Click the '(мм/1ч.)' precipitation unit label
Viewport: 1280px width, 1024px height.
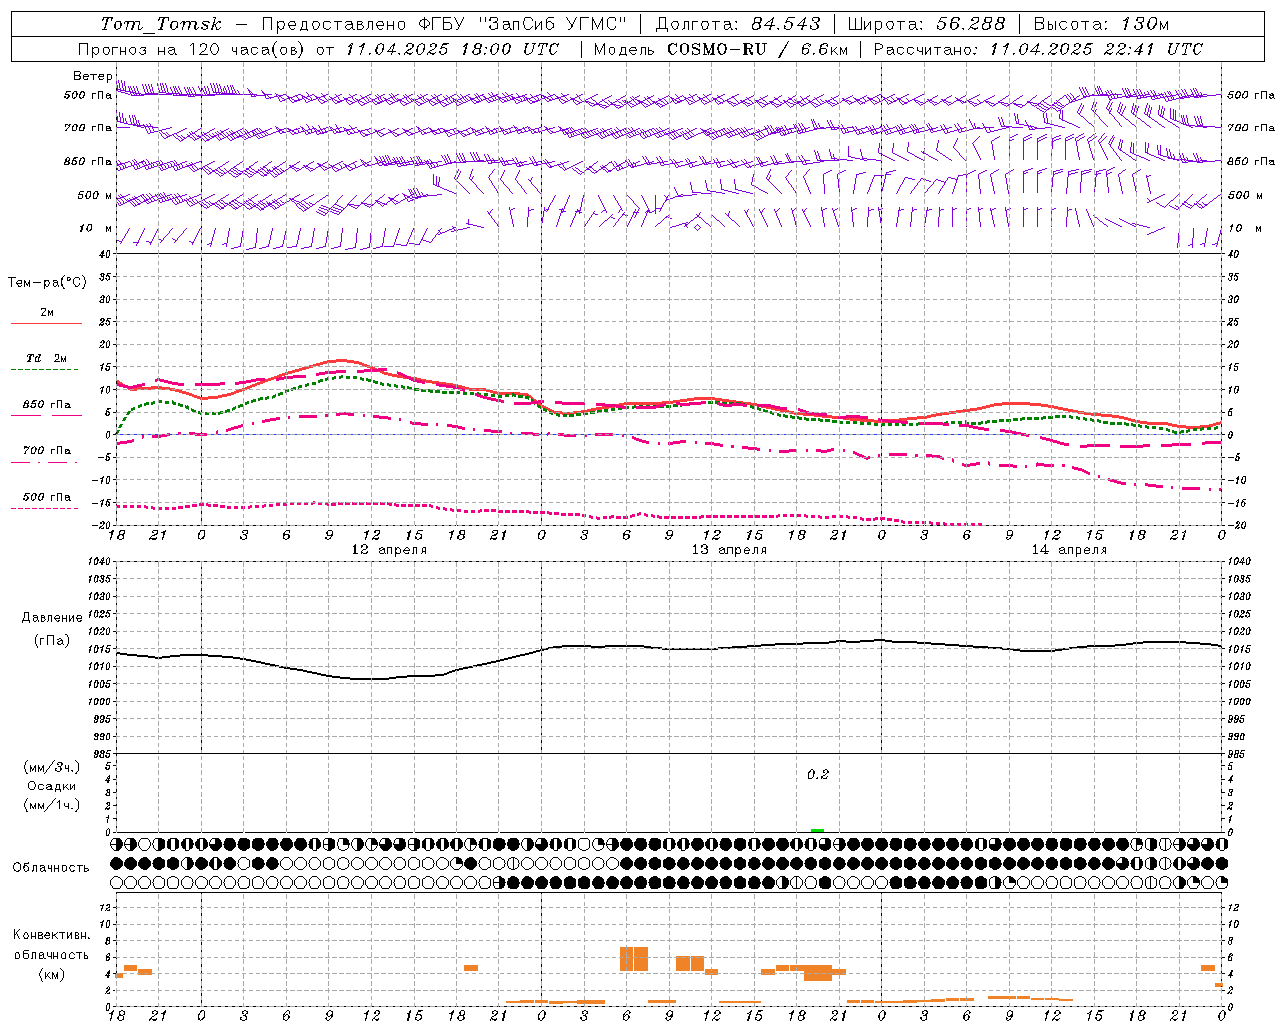[52, 805]
